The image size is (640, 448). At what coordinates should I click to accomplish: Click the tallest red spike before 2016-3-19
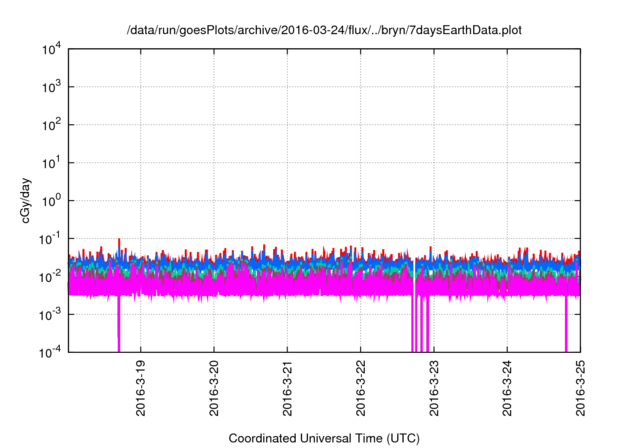click(119, 243)
